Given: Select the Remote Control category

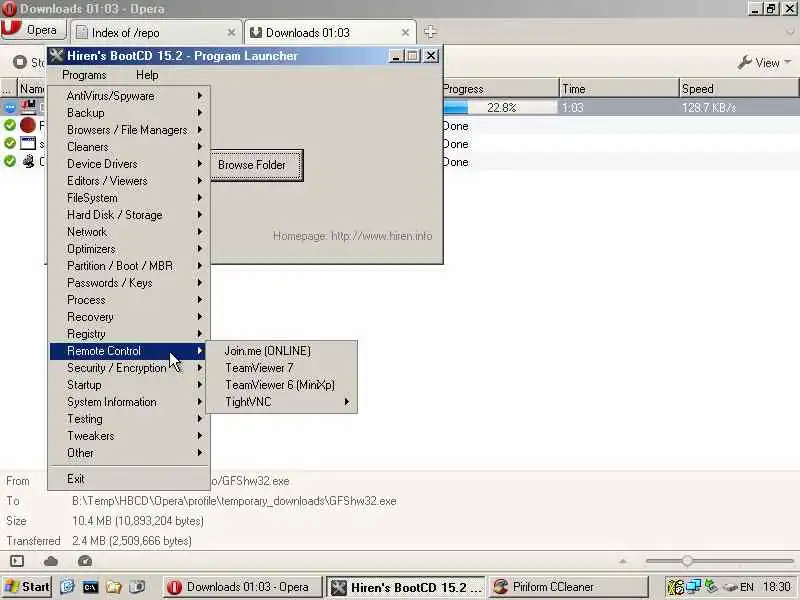Looking at the screenshot, I should tap(130, 351).
